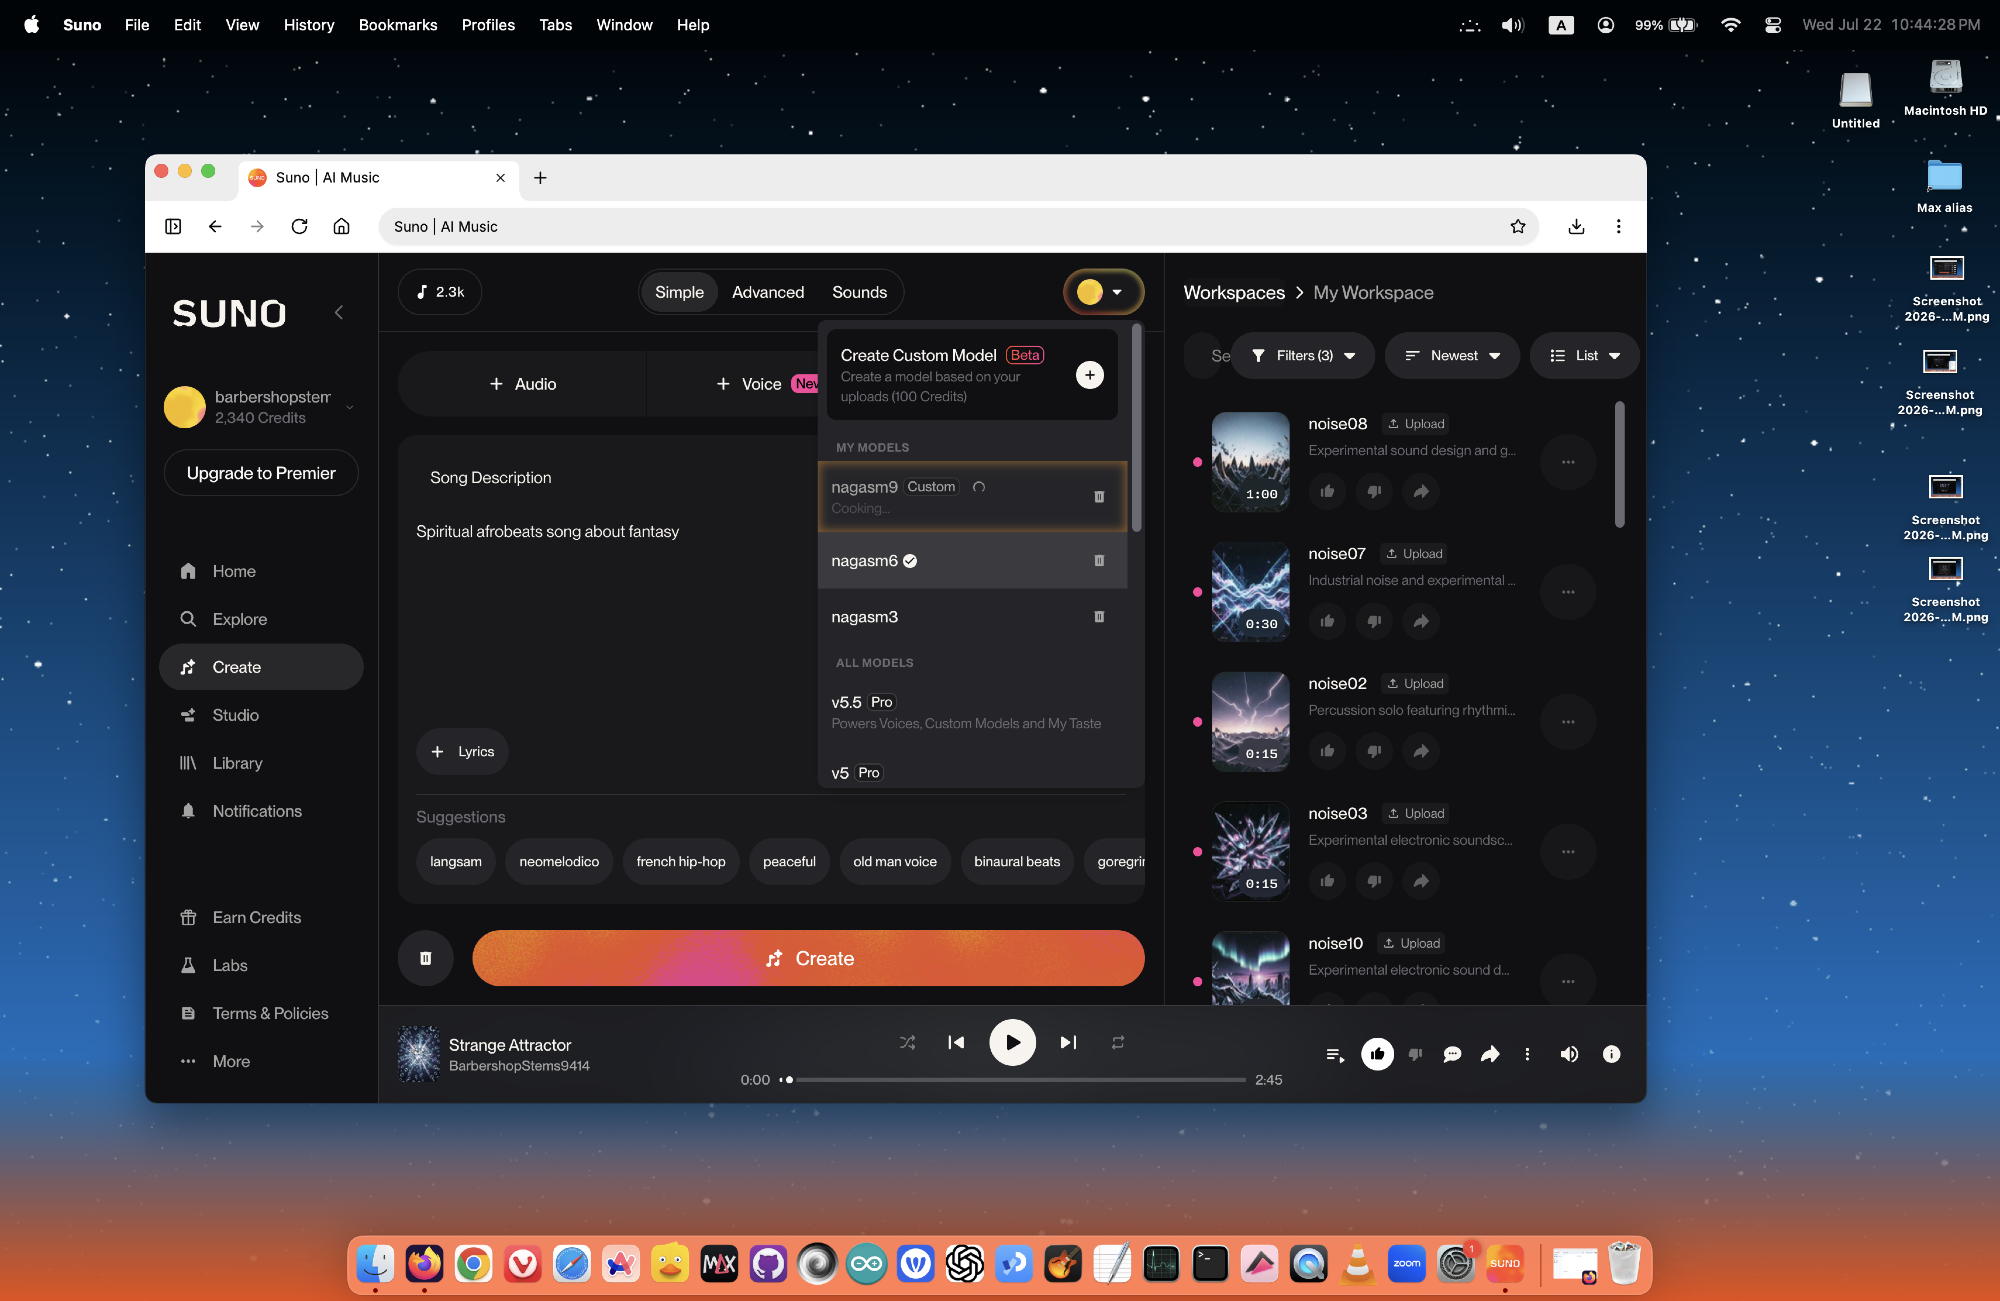Switch to the Sounds tab
This screenshot has height=1301, width=2000.
click(x=859, y=292)
